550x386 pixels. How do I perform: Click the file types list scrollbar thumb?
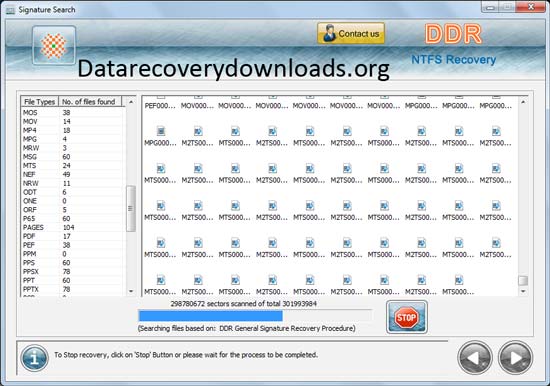click(x=131, y=208)
